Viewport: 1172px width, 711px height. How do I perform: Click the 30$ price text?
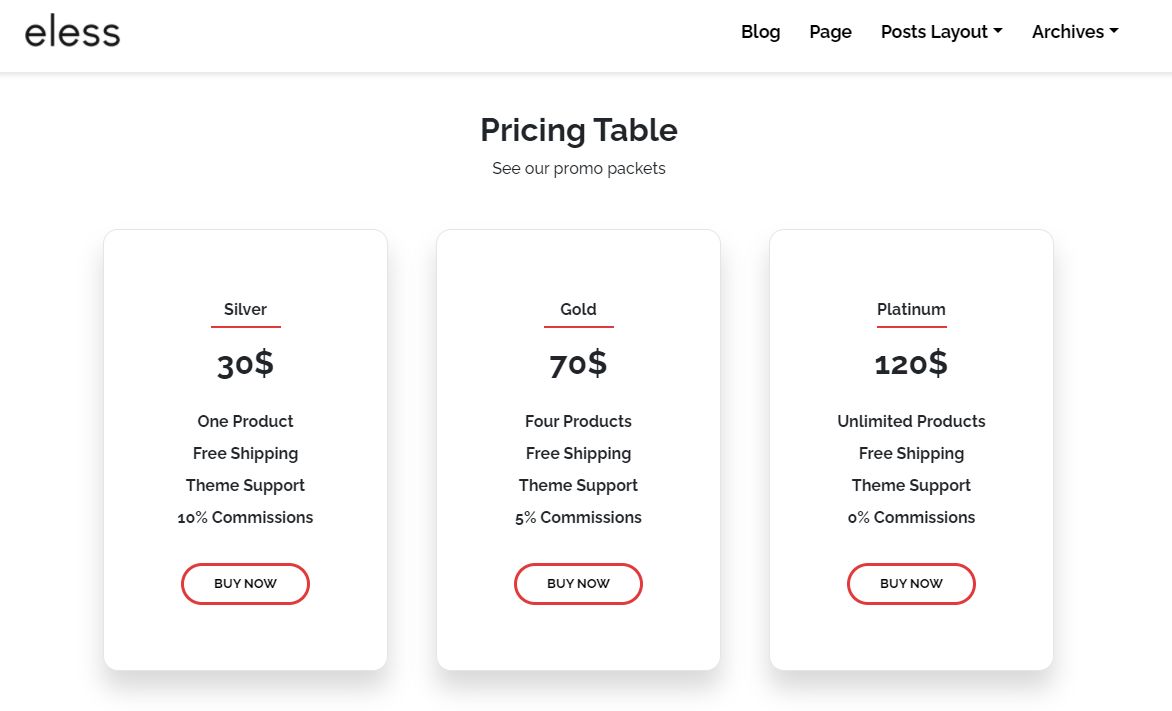pyautogui.click(x=245, y=363)
